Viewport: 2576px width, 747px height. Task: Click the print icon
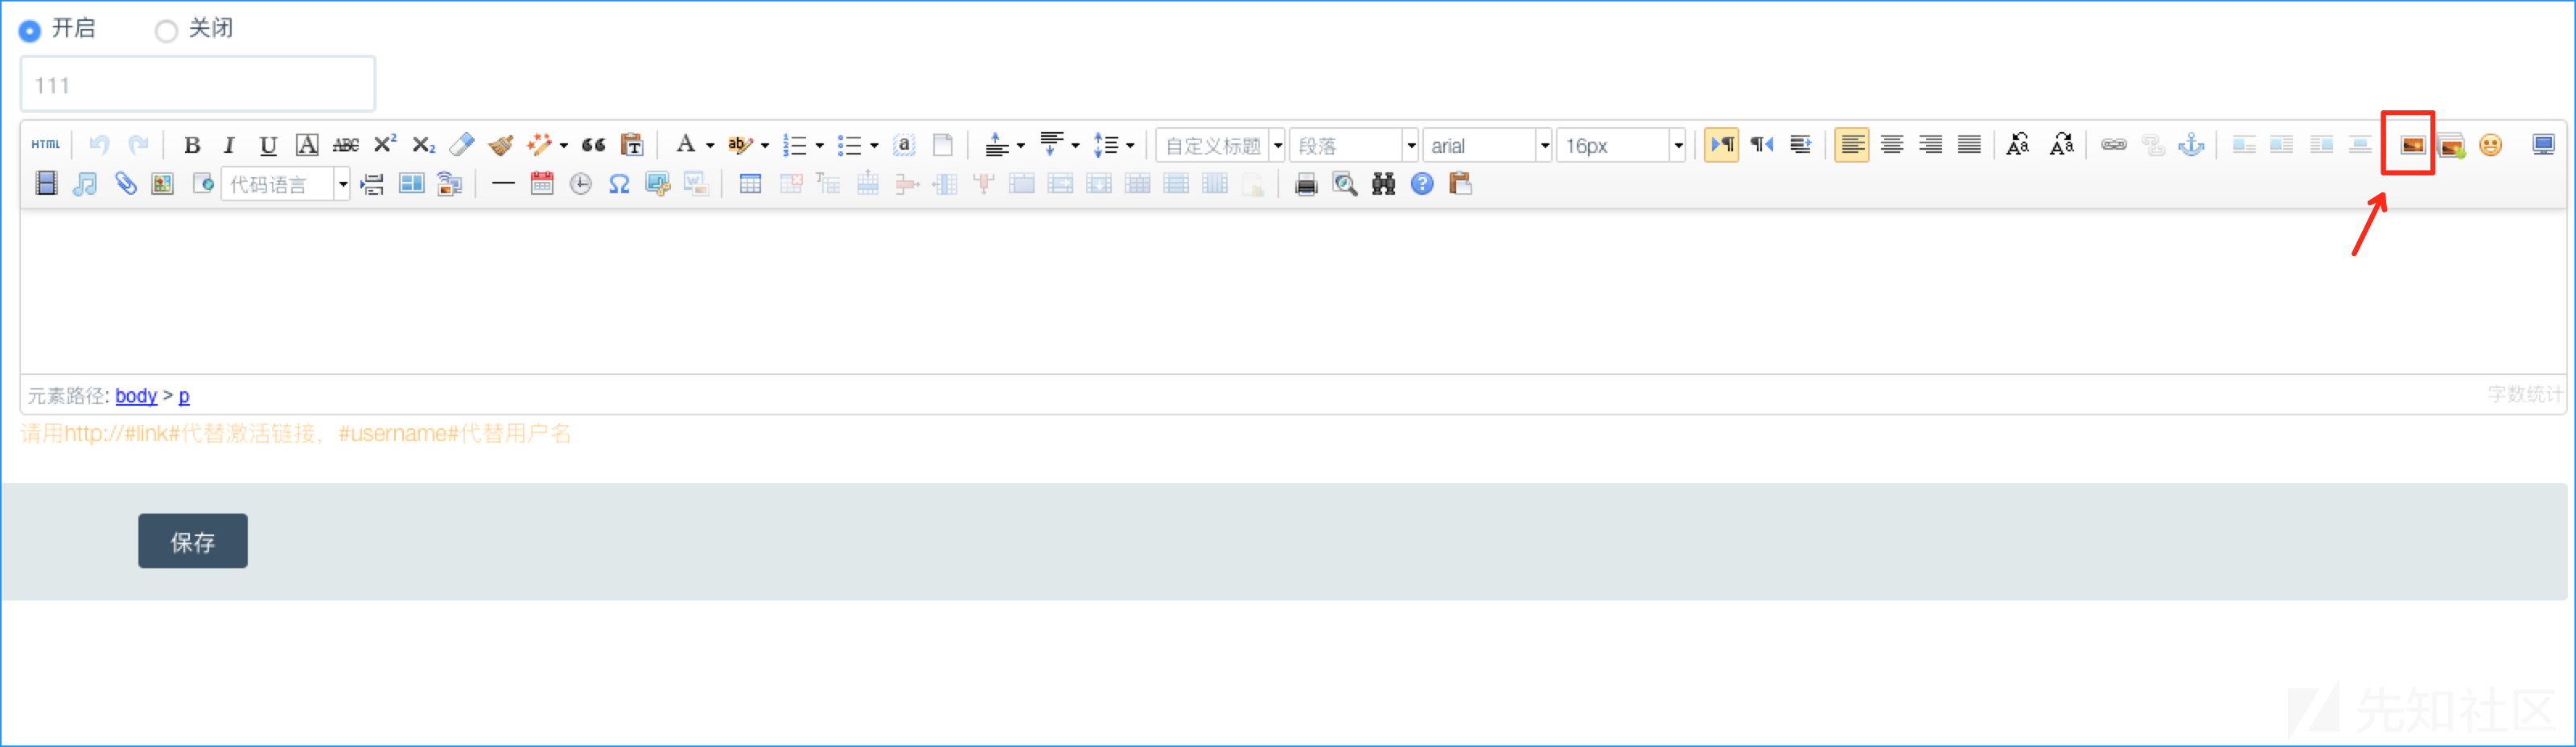point(1305,184)
